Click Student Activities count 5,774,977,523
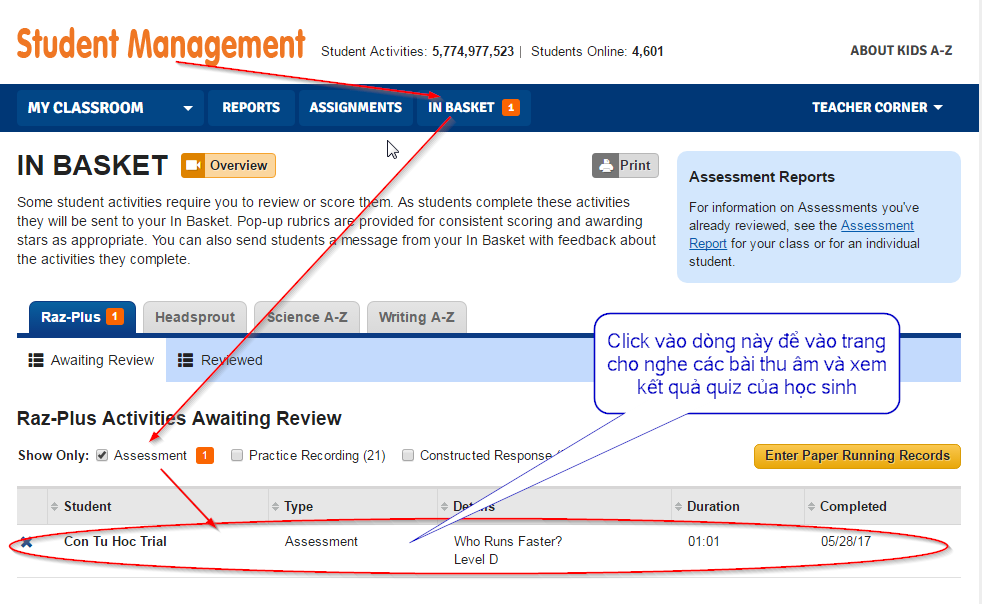982x604 pixels. coord(473,51)
